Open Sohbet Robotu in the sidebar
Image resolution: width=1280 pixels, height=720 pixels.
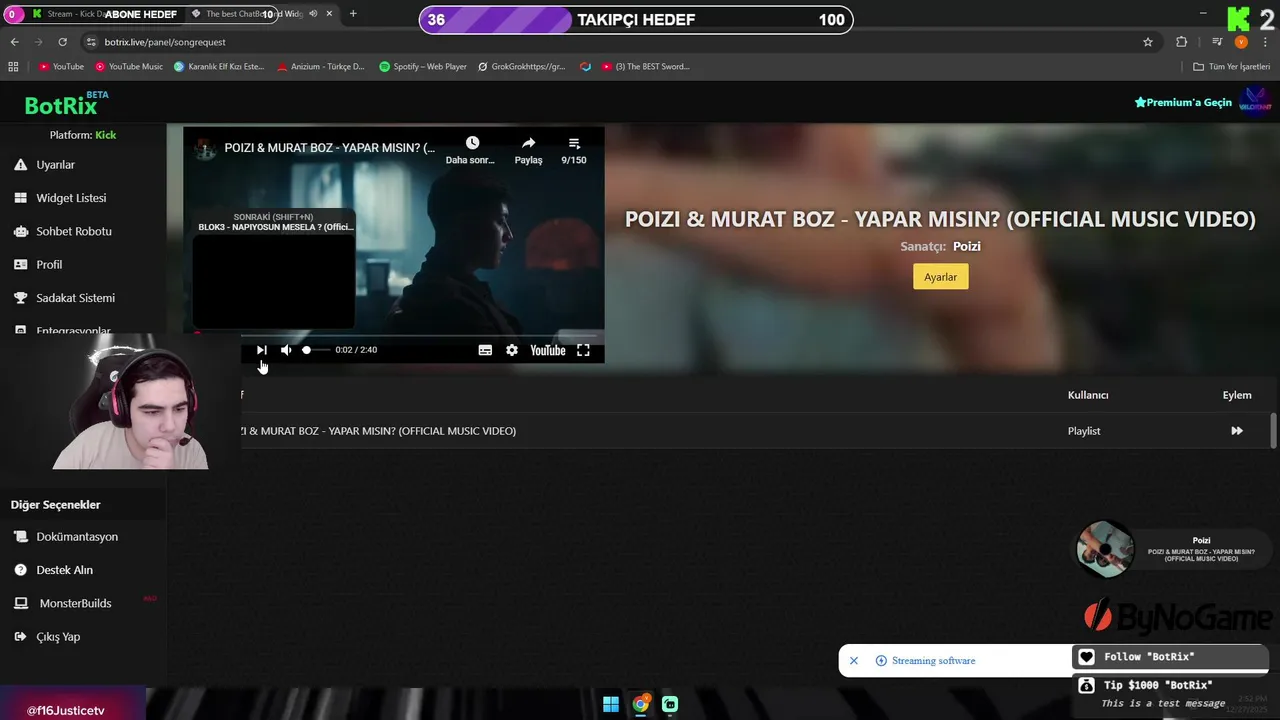coord(74,231)
